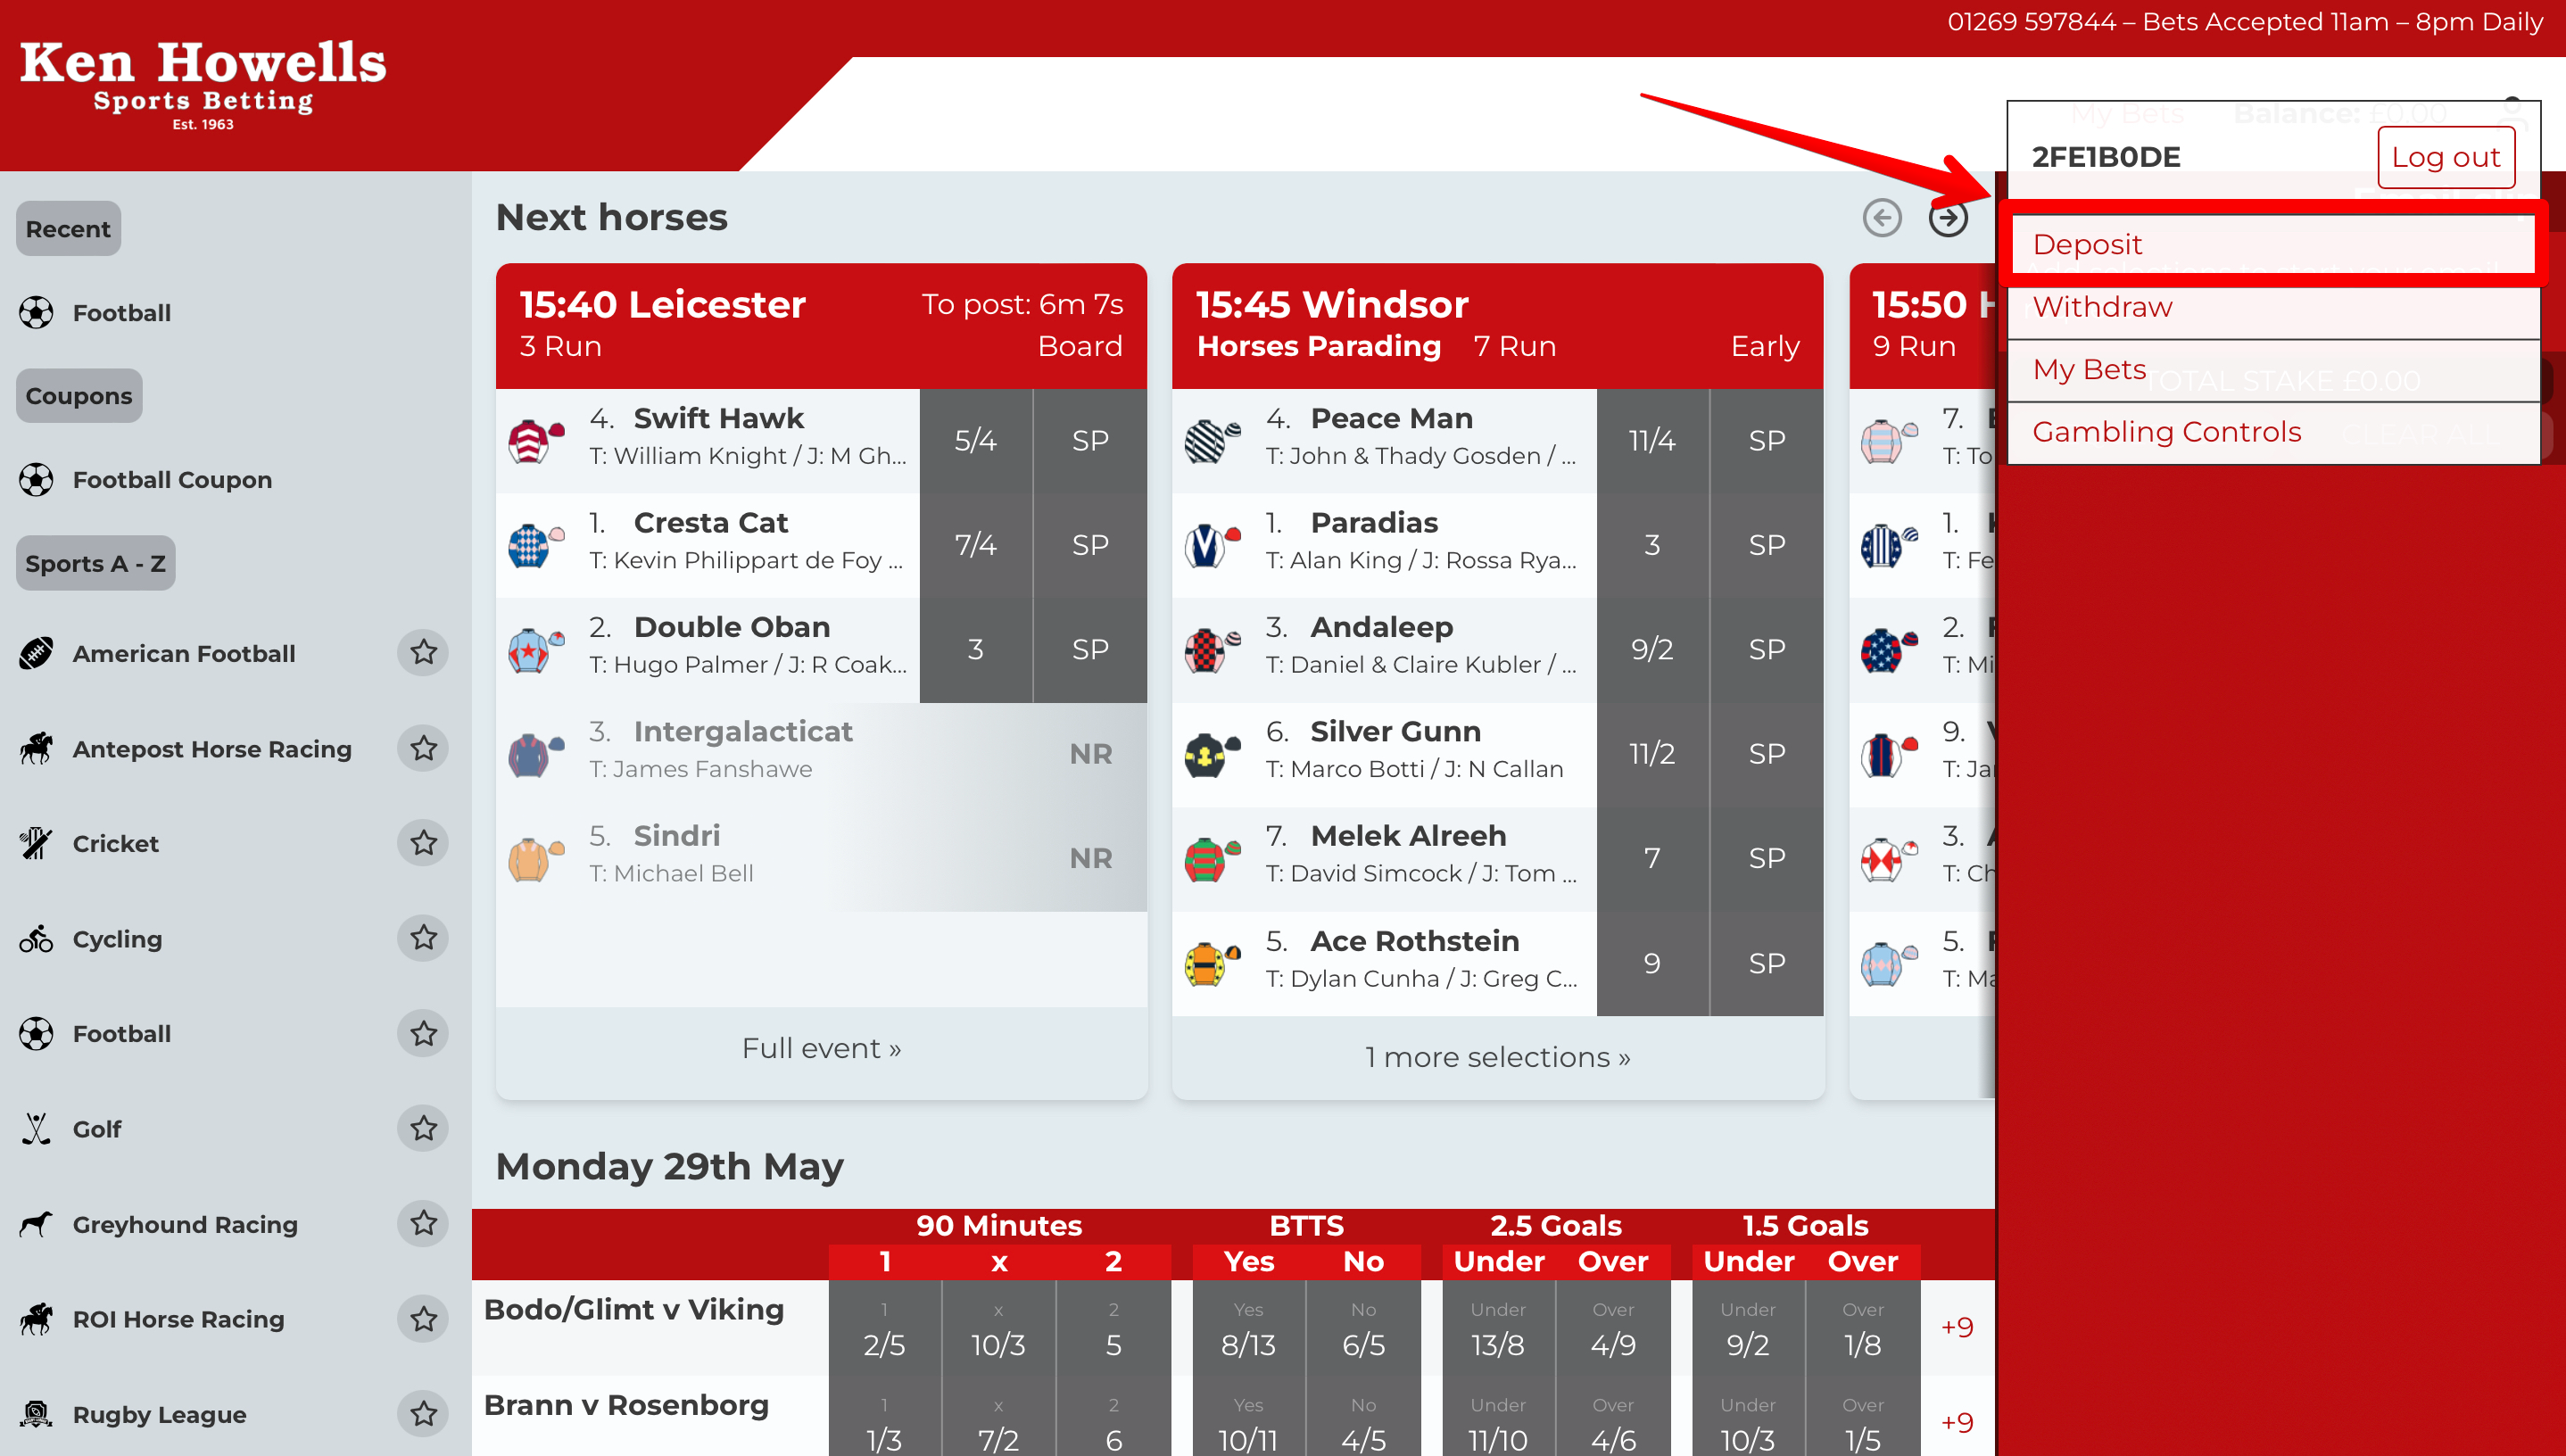Expand the Windsor race full event
This screenshot has width=2566, height=1456.
point(1496,1055)
